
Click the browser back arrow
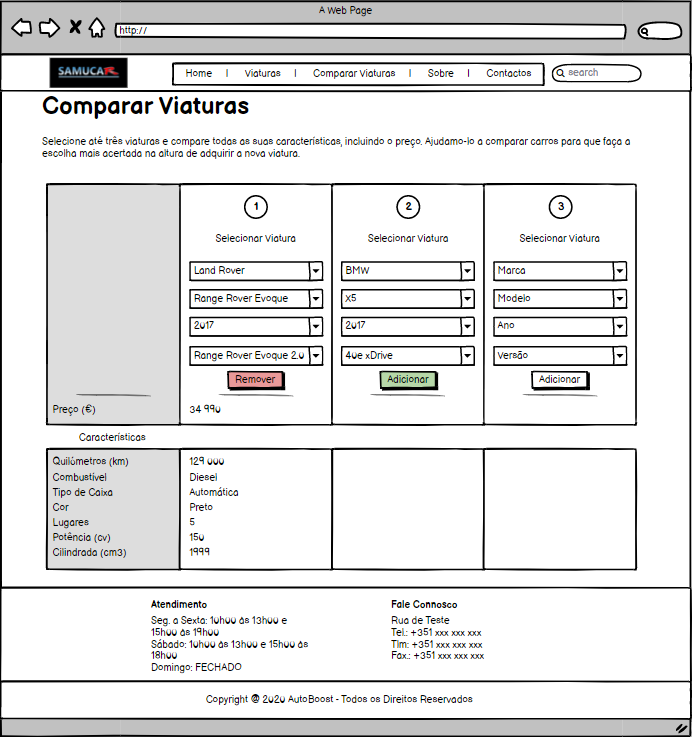[21, 28]
